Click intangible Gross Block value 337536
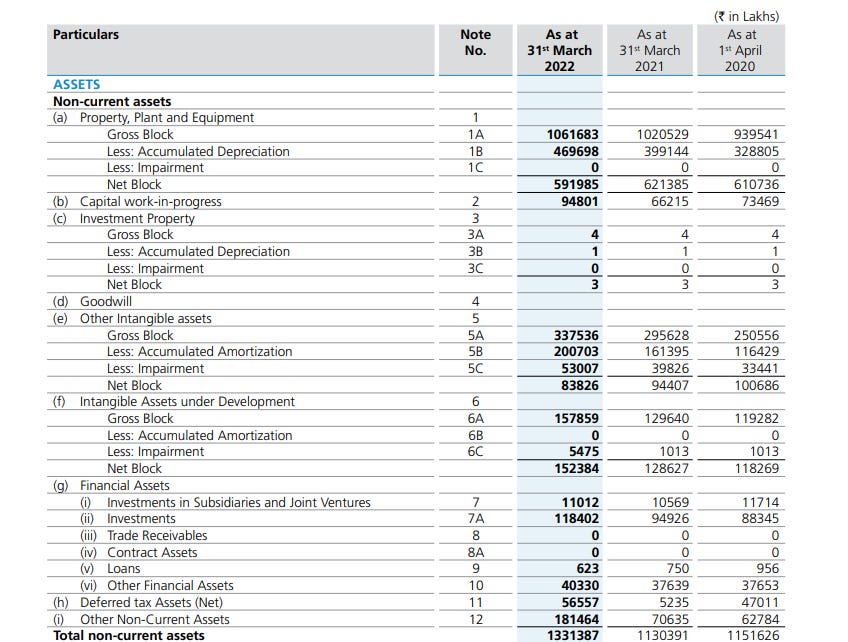 576,335
